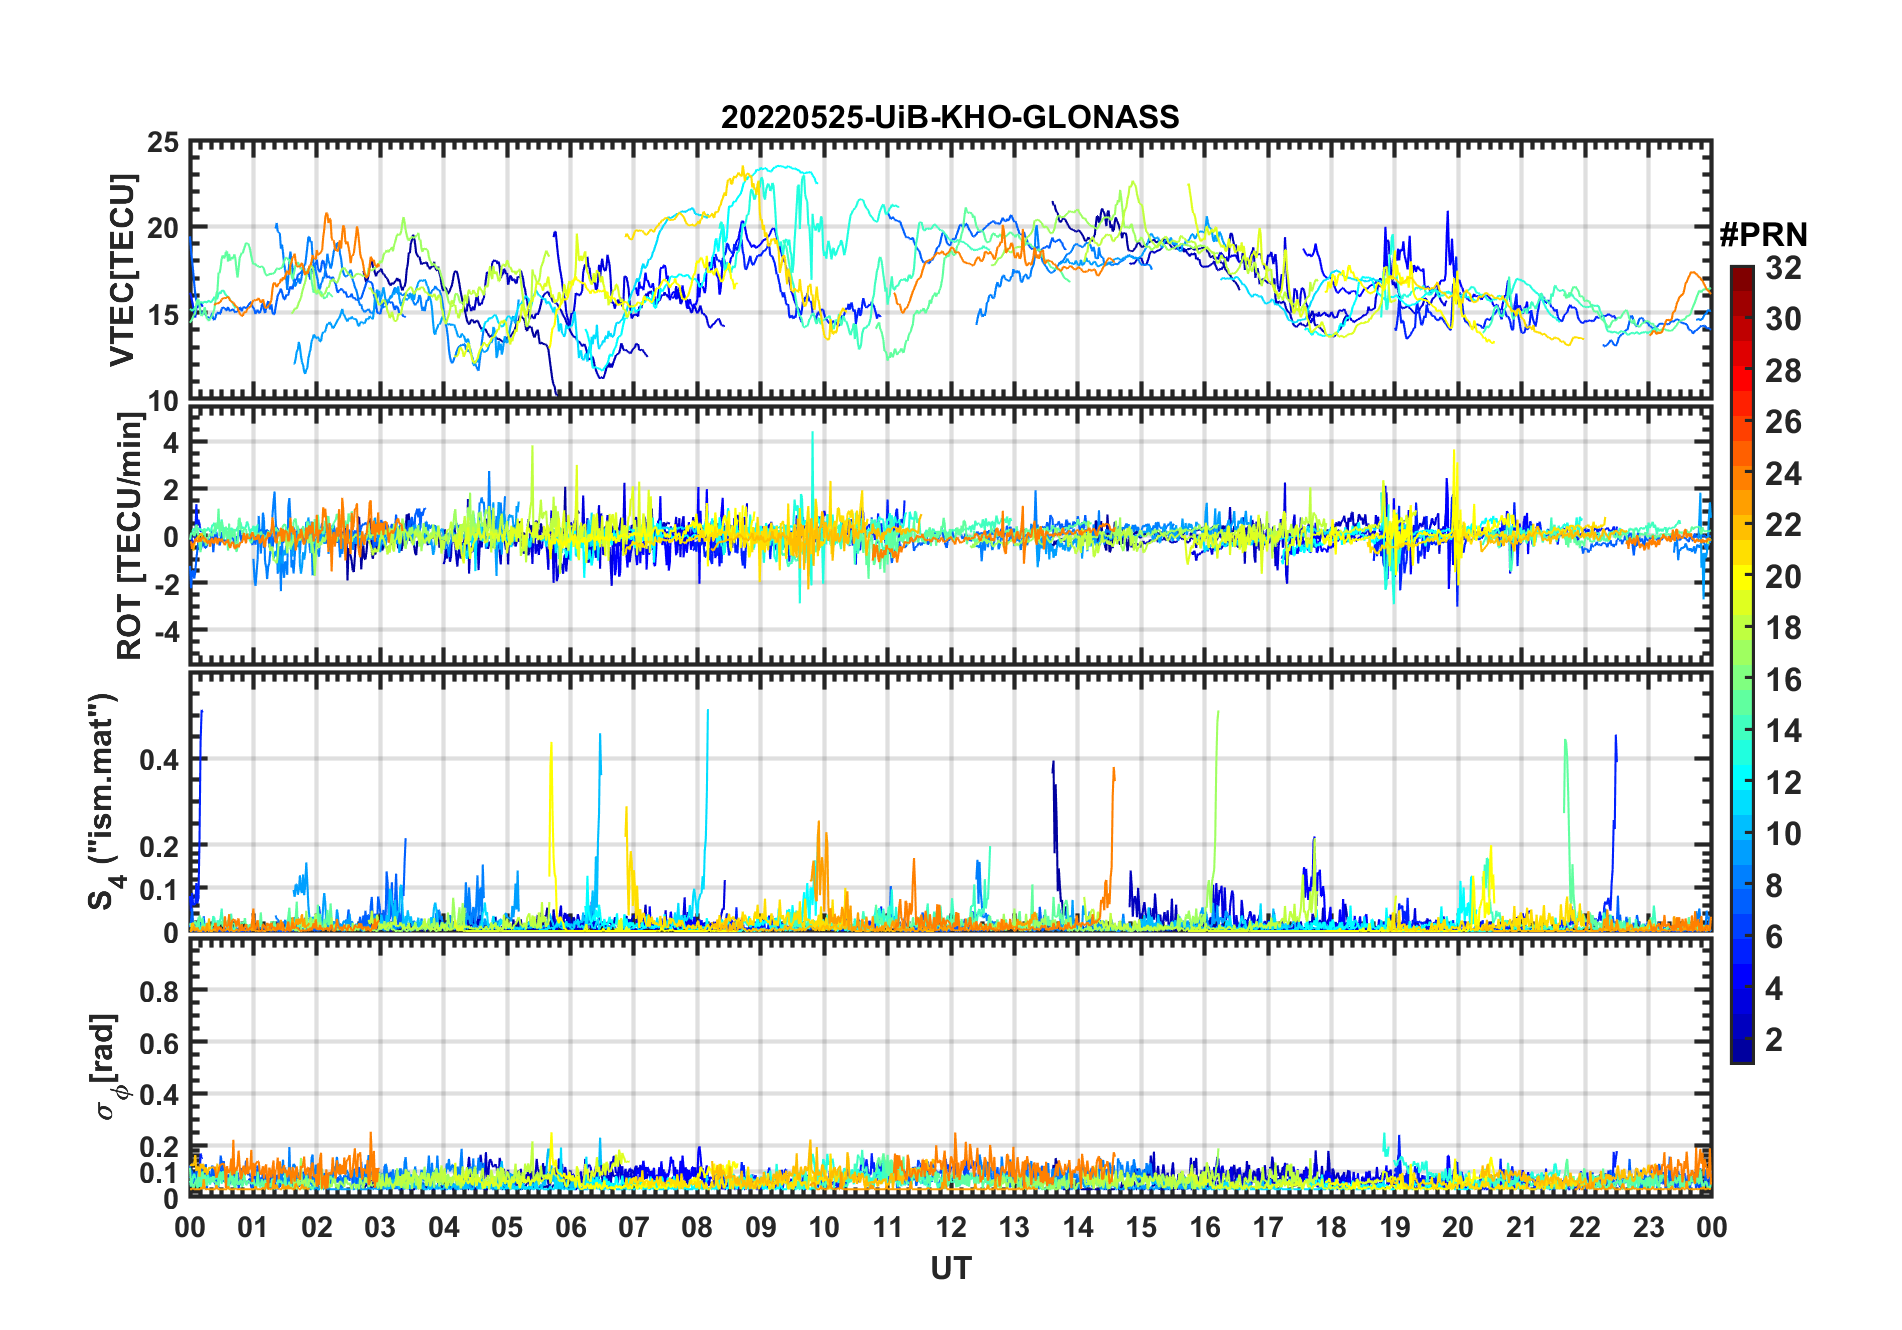Click the #PRN colorbar title
Image resolution: width=1902 pixels, height=1330 pixels.
(1763, 235)
